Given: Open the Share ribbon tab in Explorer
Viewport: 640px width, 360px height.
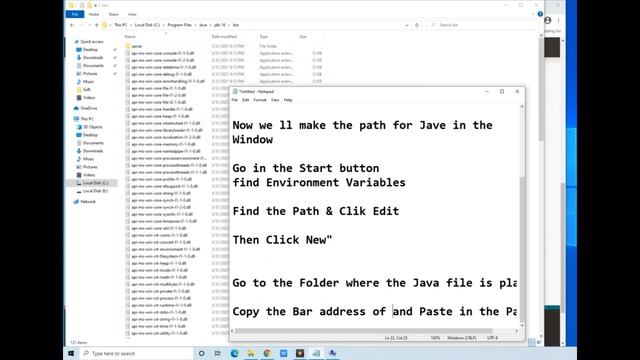Looking at the screenshot, I should [113, 14].
